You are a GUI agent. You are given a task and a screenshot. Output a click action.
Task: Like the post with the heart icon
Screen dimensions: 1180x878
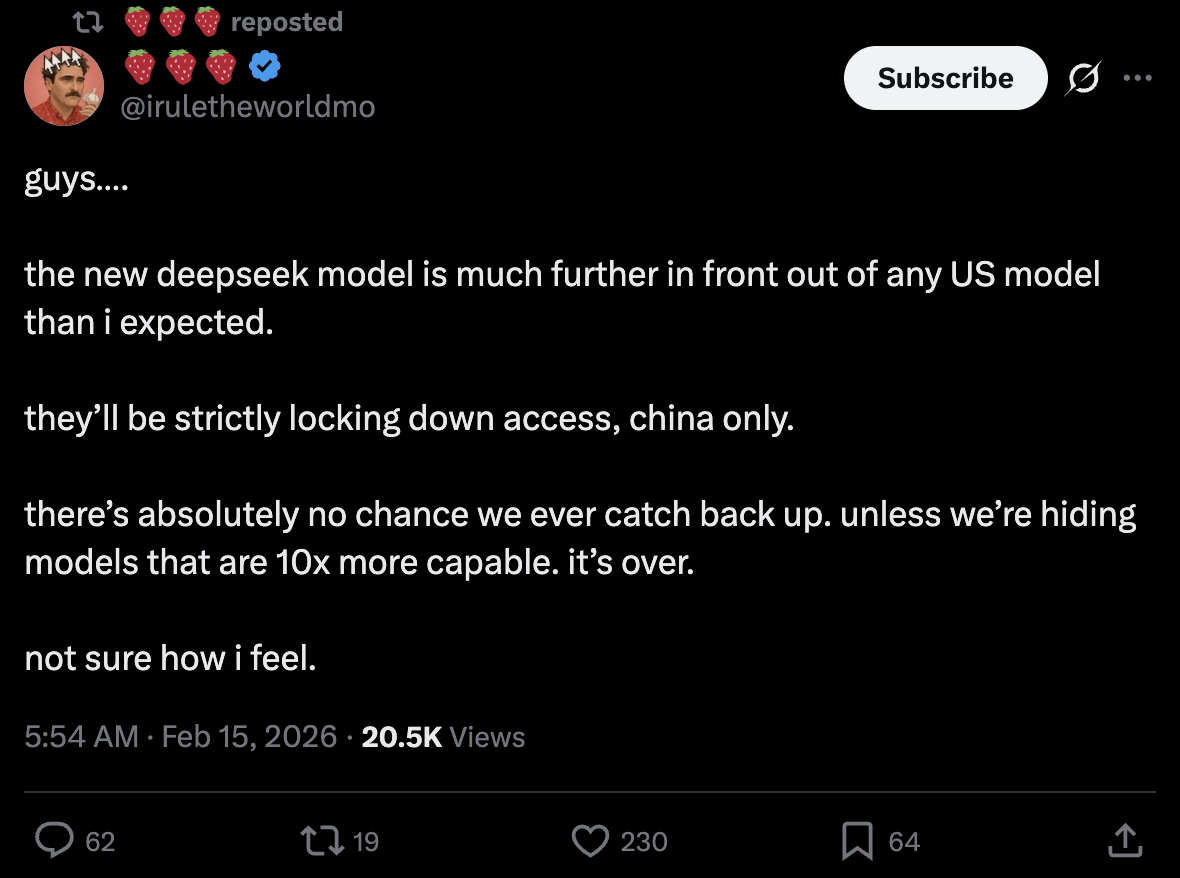pos(591,841)
